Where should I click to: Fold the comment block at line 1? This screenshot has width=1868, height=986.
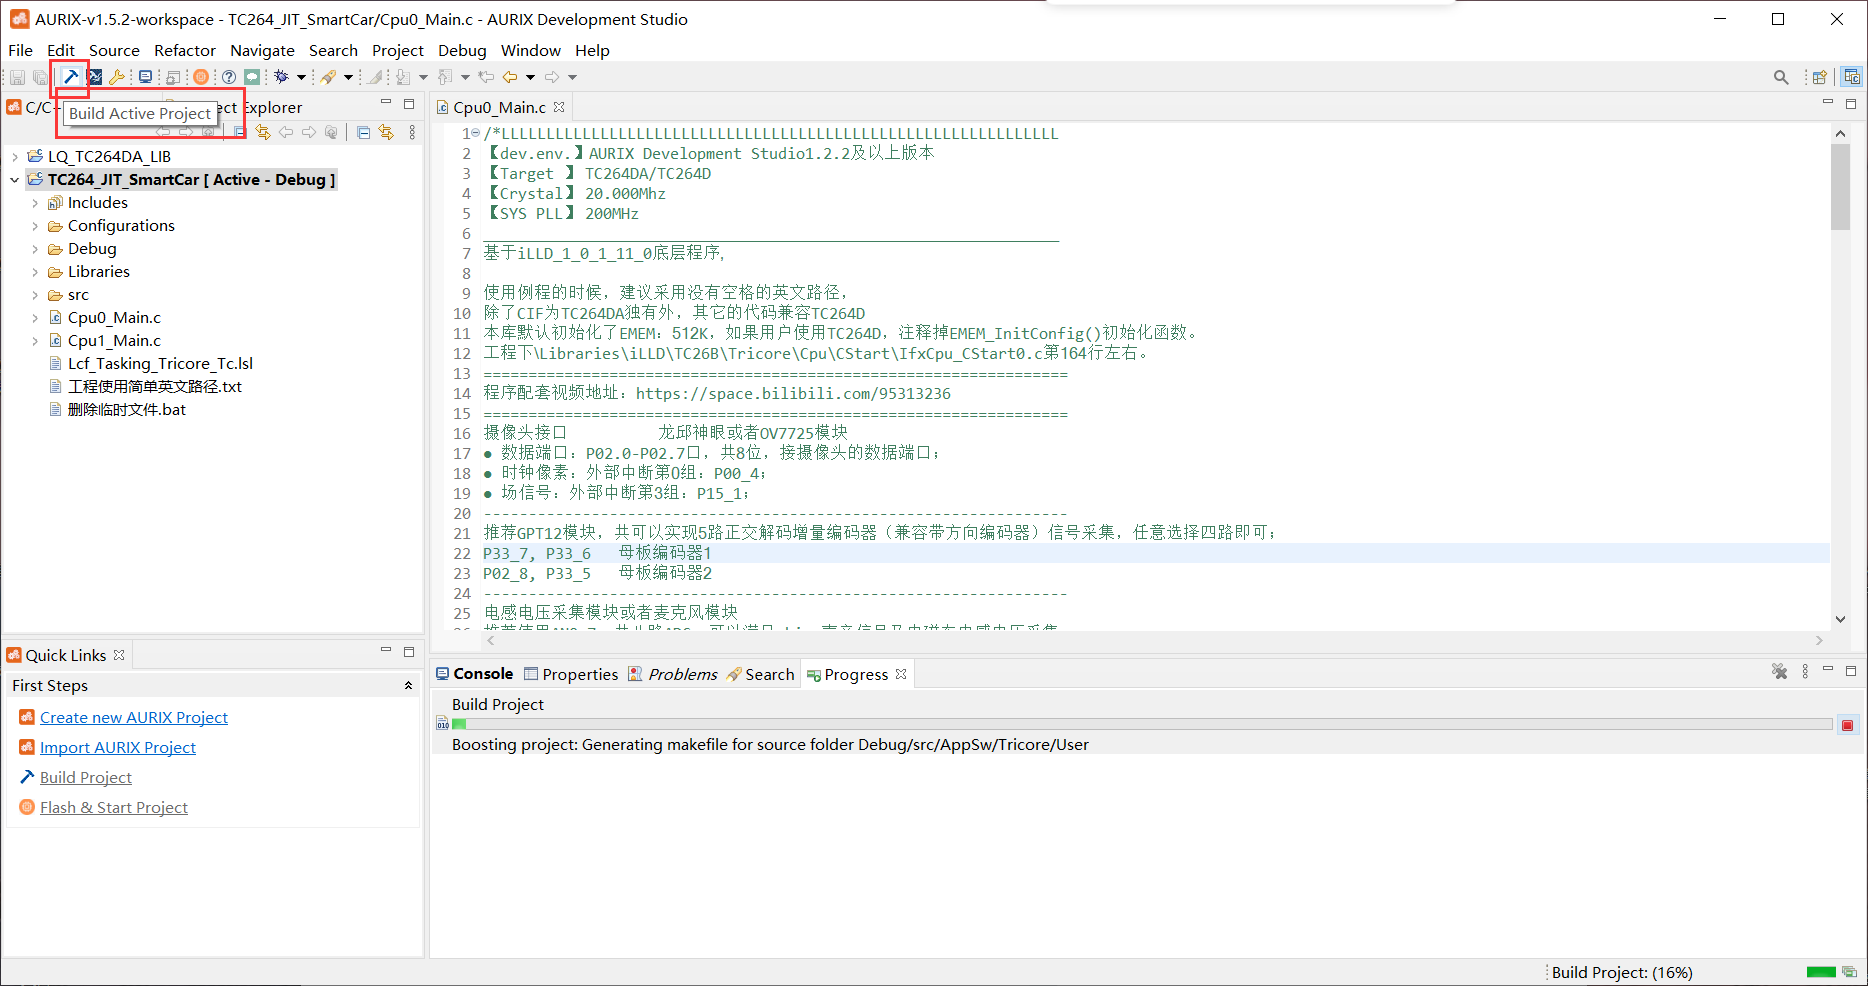[x=476, y=133]
